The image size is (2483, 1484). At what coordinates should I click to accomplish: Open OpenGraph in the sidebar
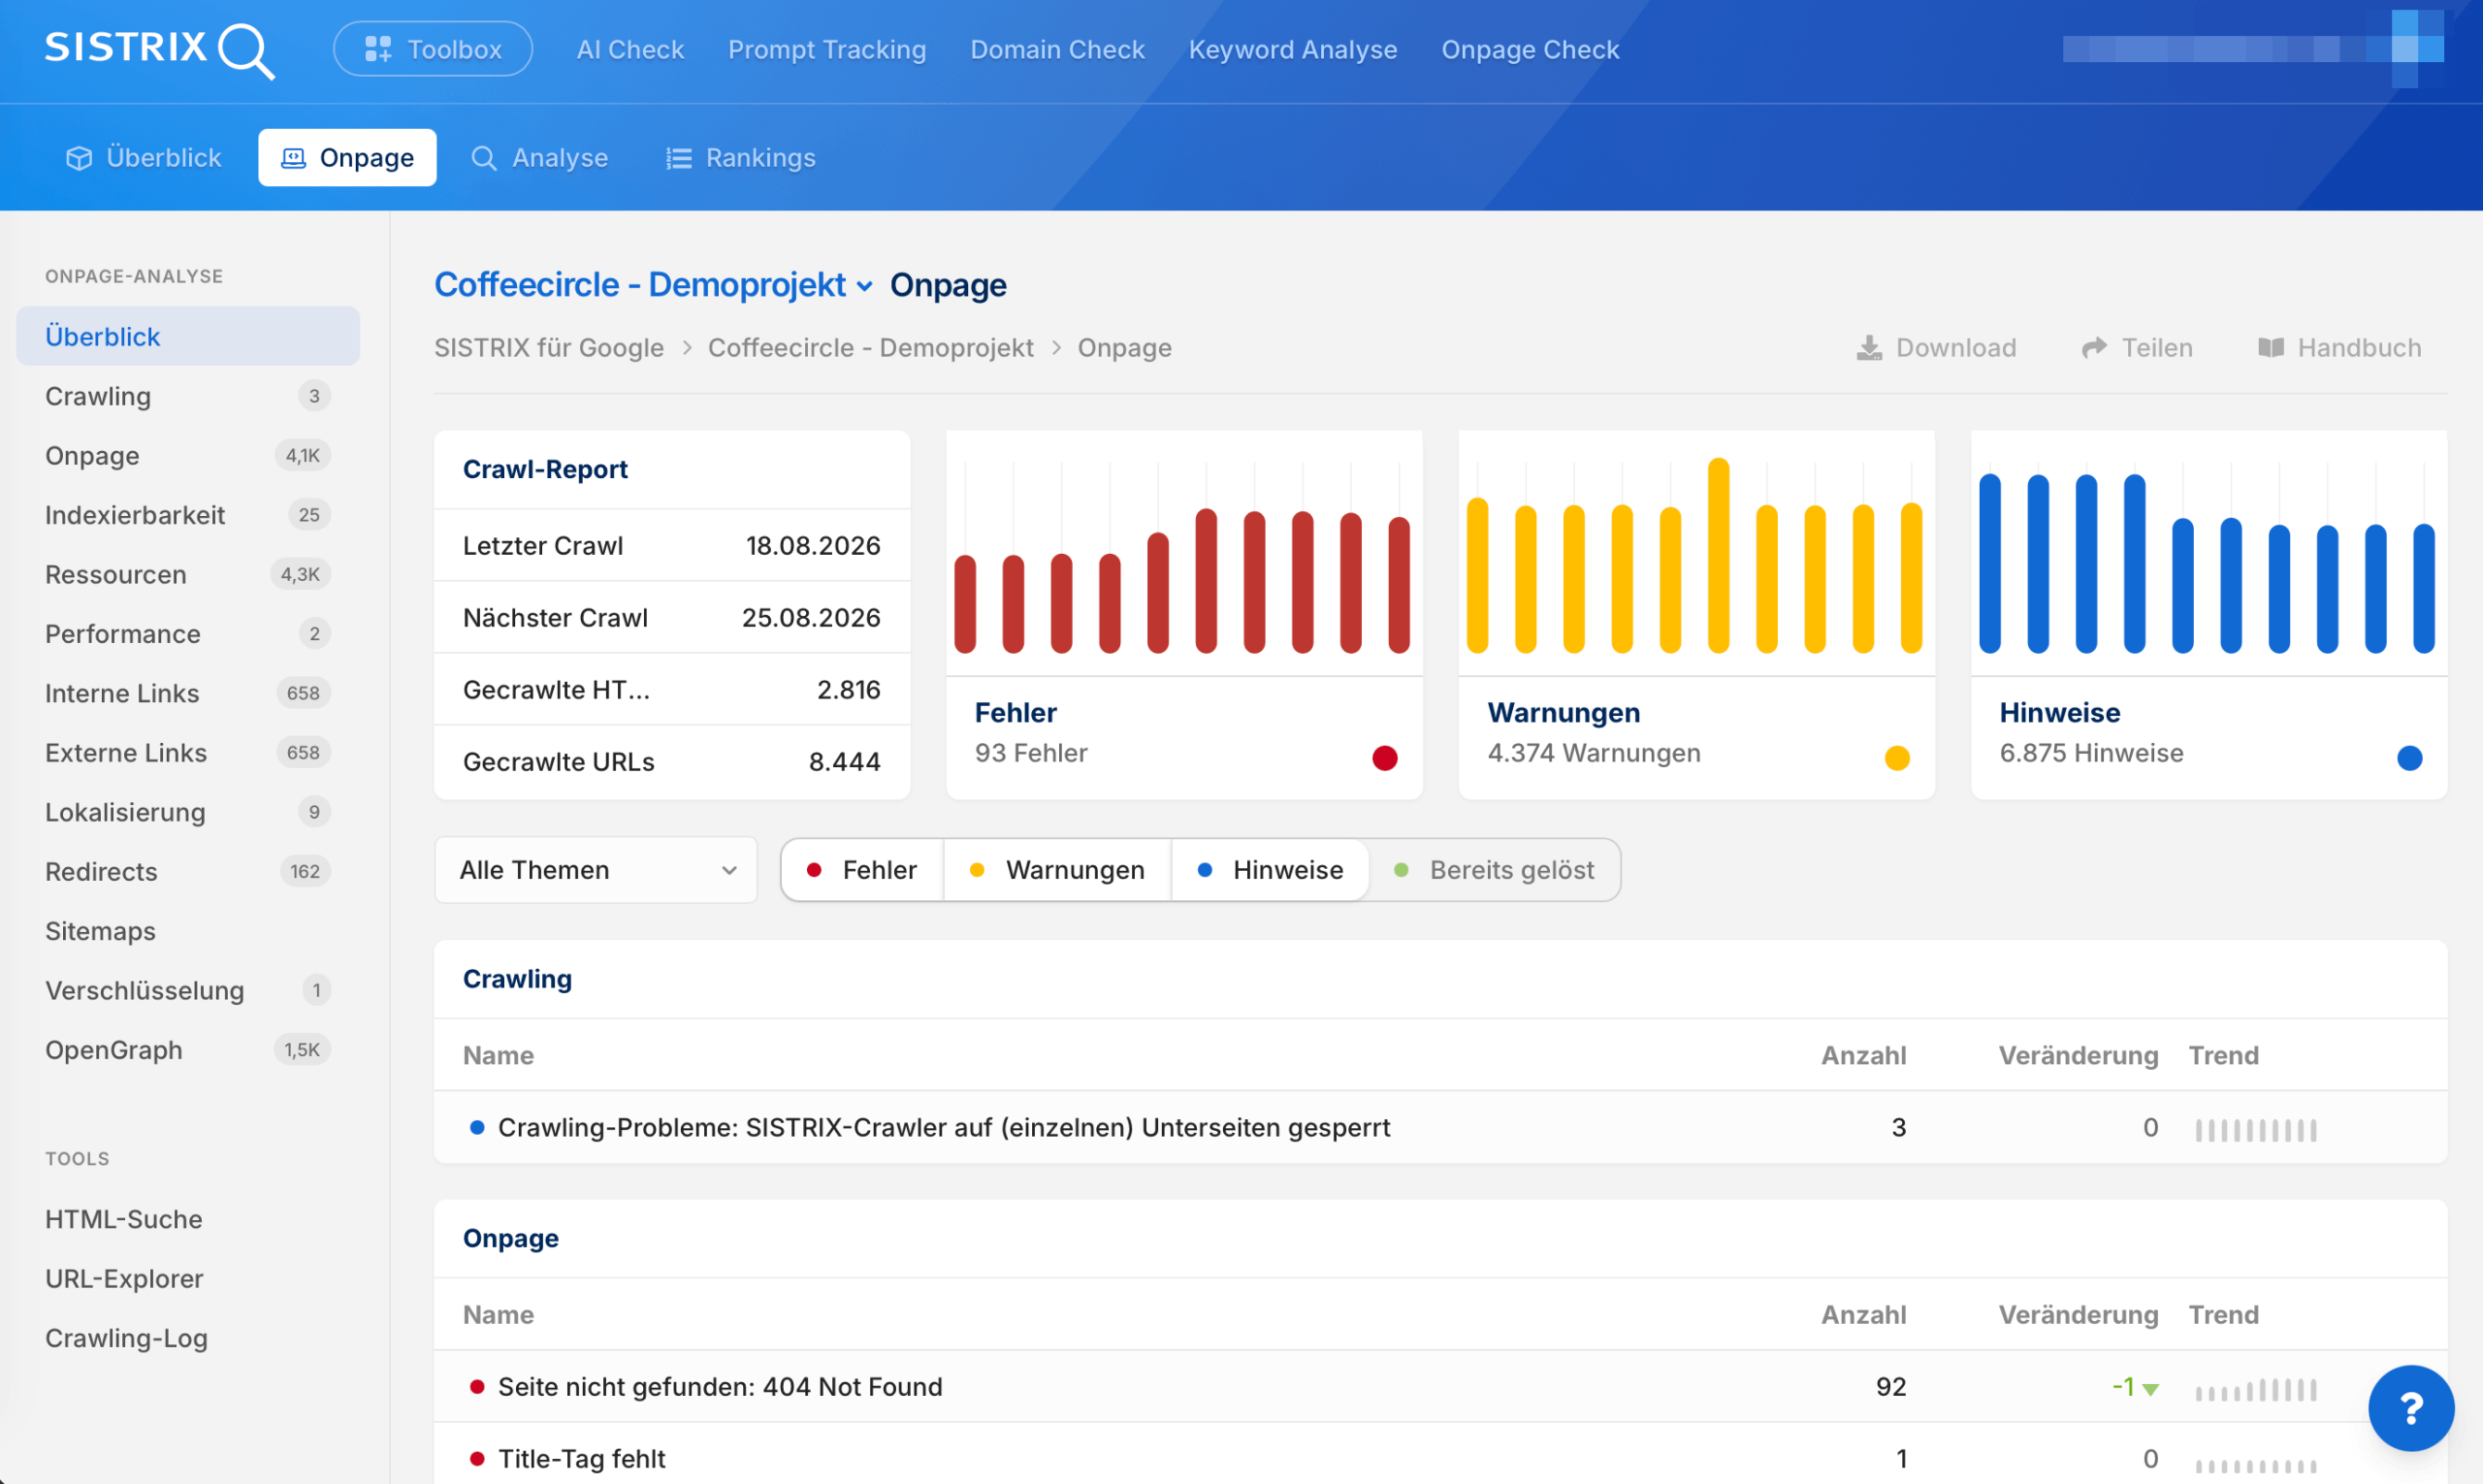(x=188, y=1050)
